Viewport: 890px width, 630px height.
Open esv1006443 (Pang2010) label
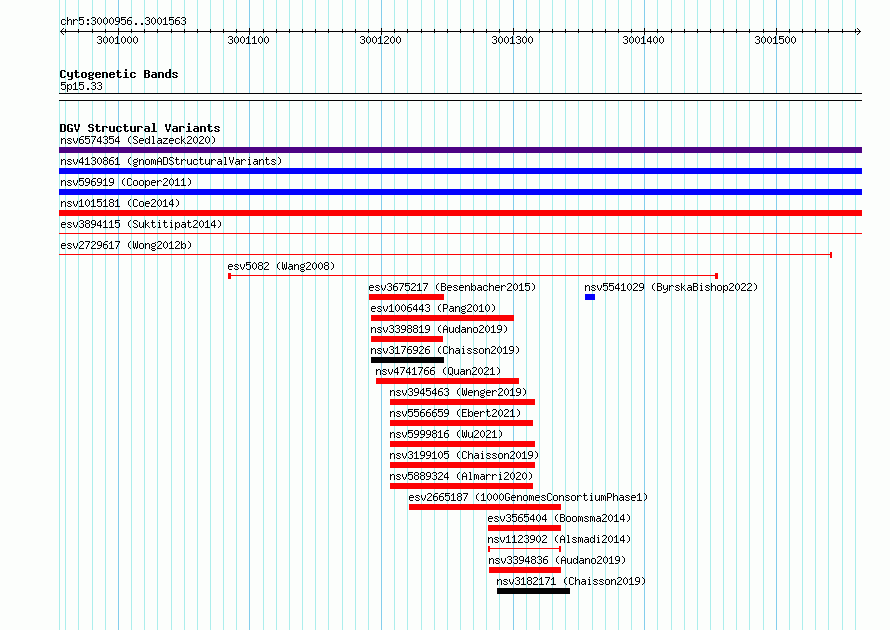tap(433, 308)
